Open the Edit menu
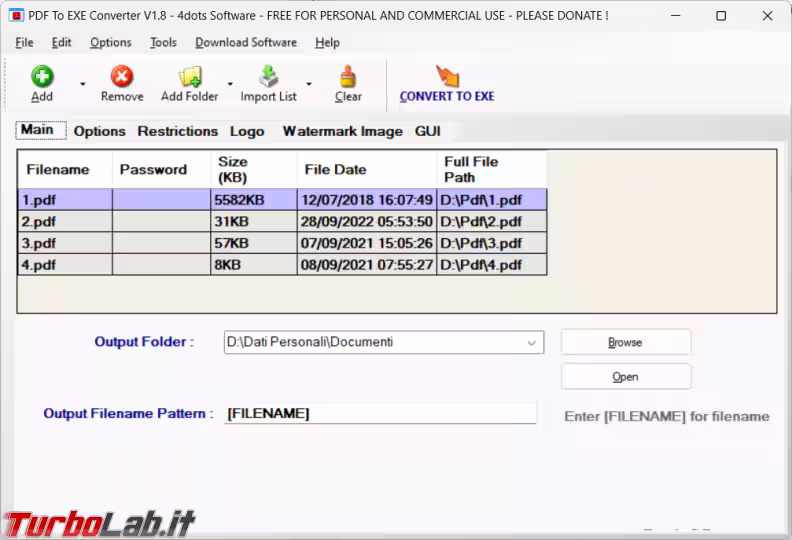The height and width of the screenshot is (540, 792). [62, 42]
